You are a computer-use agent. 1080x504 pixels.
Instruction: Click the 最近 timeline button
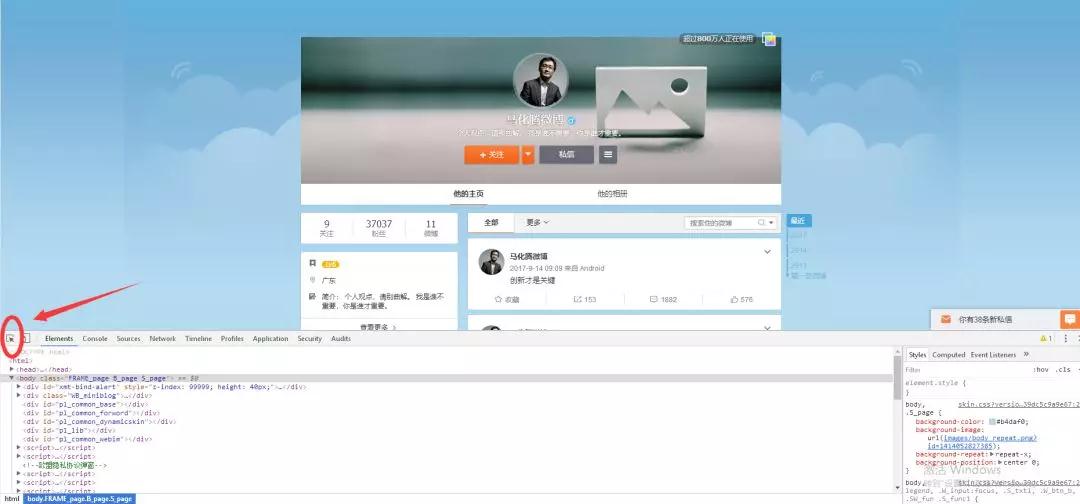[799, 221]
